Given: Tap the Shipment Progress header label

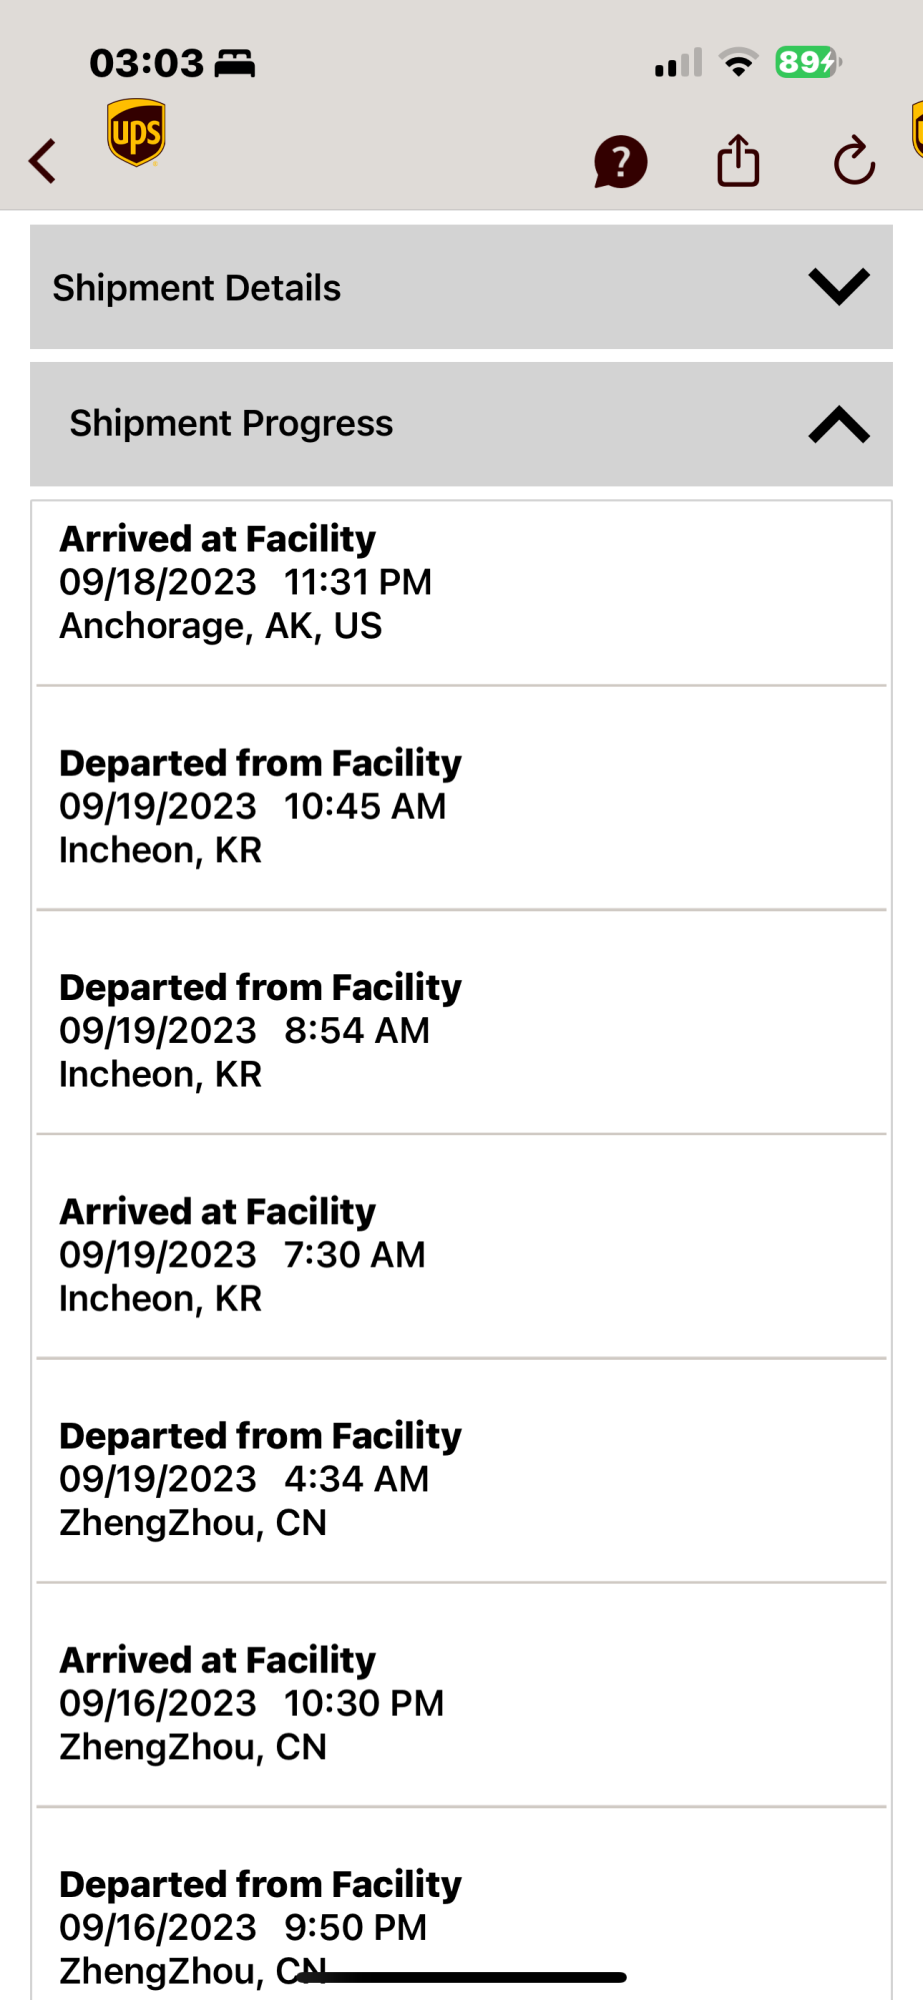Looking at the screenshot, I should (231, 423).
